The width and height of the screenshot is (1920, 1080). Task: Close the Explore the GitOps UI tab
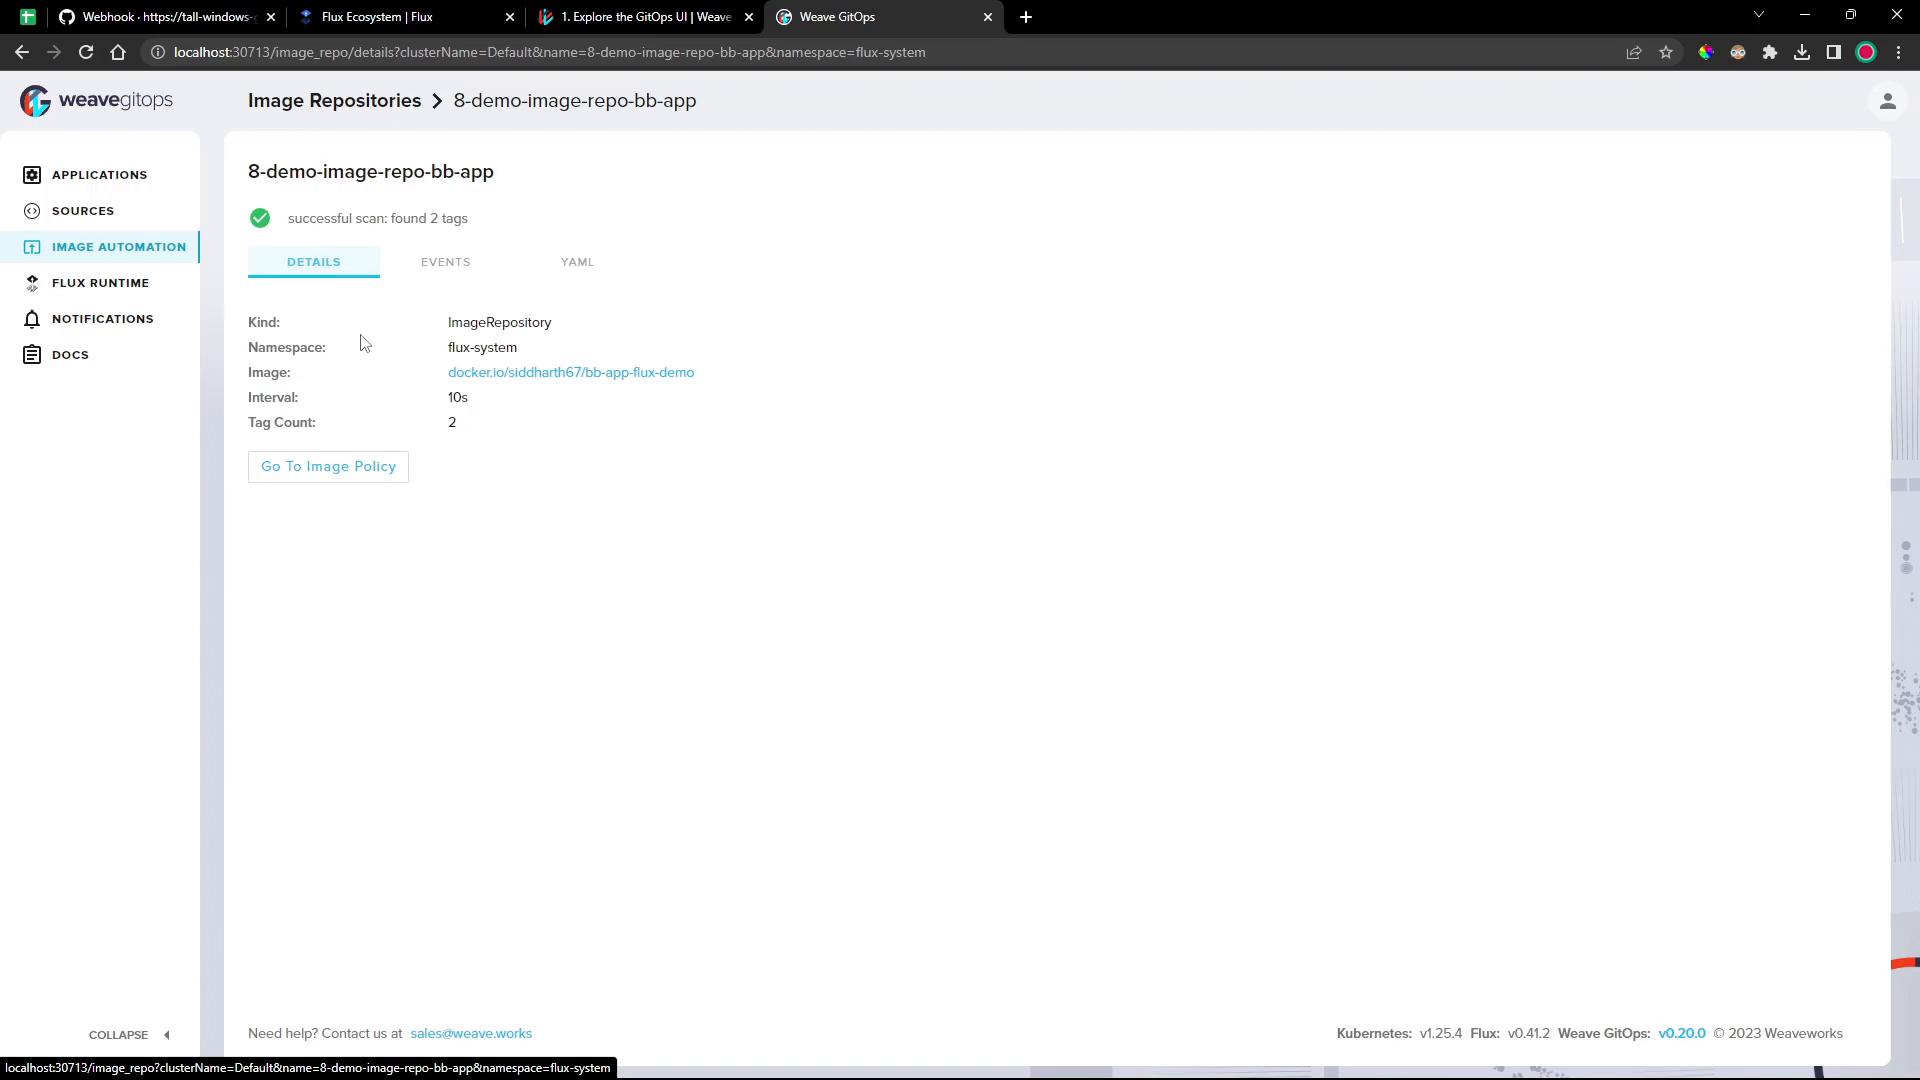749,17
